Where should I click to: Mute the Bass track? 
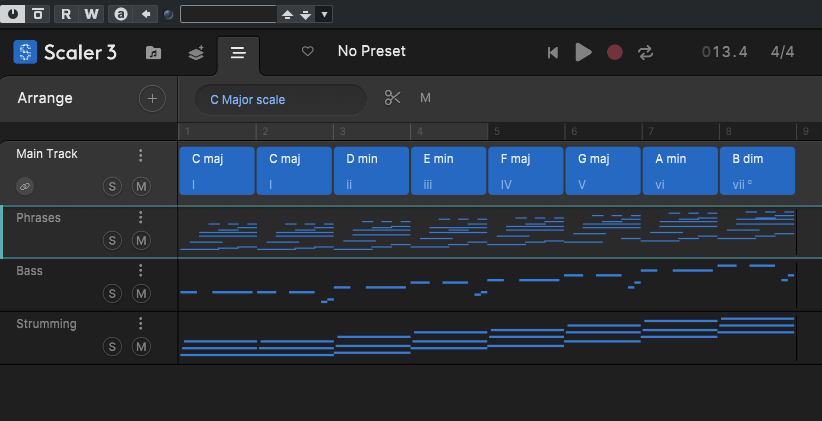141,293
